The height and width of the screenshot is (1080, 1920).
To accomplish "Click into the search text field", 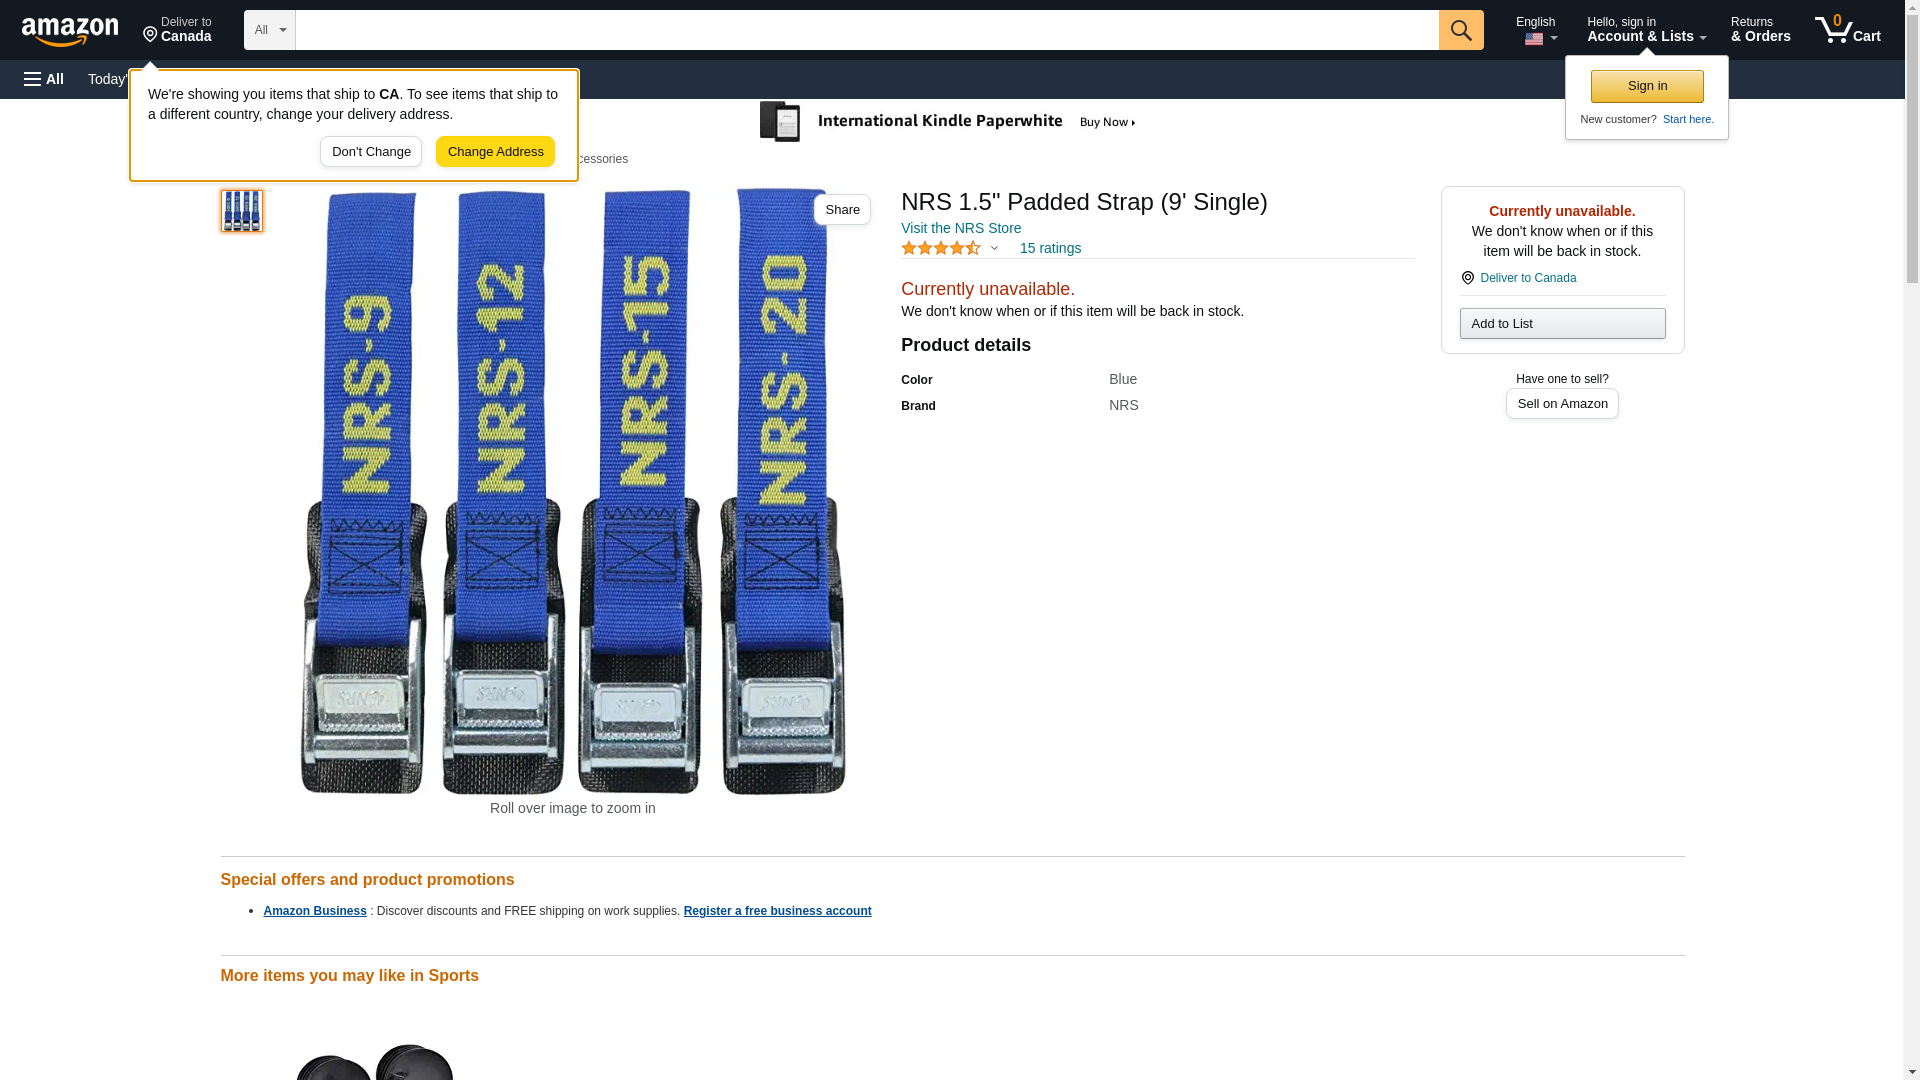I will (866, 30).
